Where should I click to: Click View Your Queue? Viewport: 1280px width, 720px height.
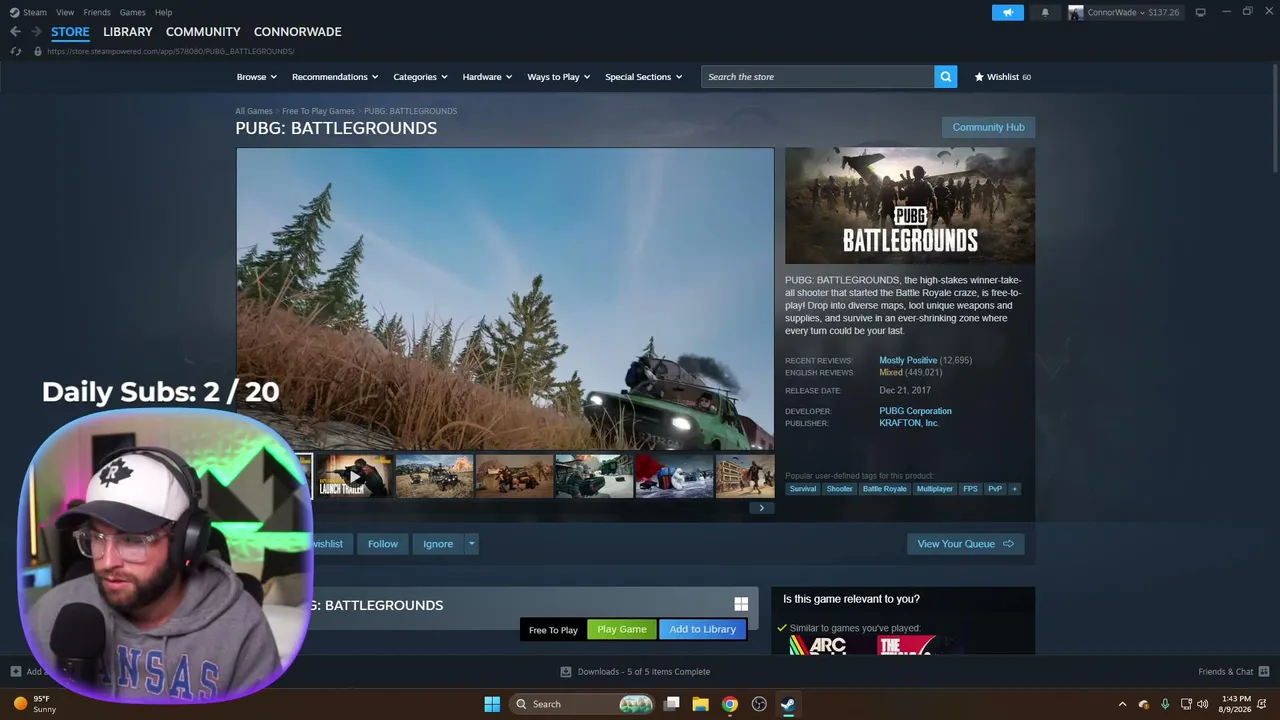pos(966,544)
